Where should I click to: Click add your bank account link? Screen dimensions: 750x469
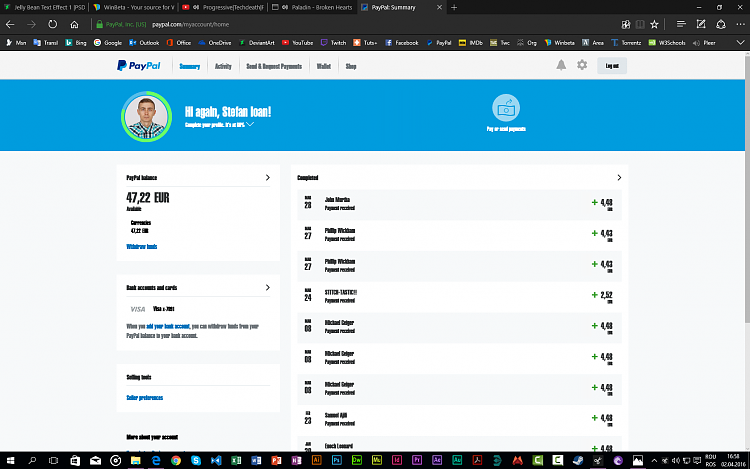tap(168, 327)
